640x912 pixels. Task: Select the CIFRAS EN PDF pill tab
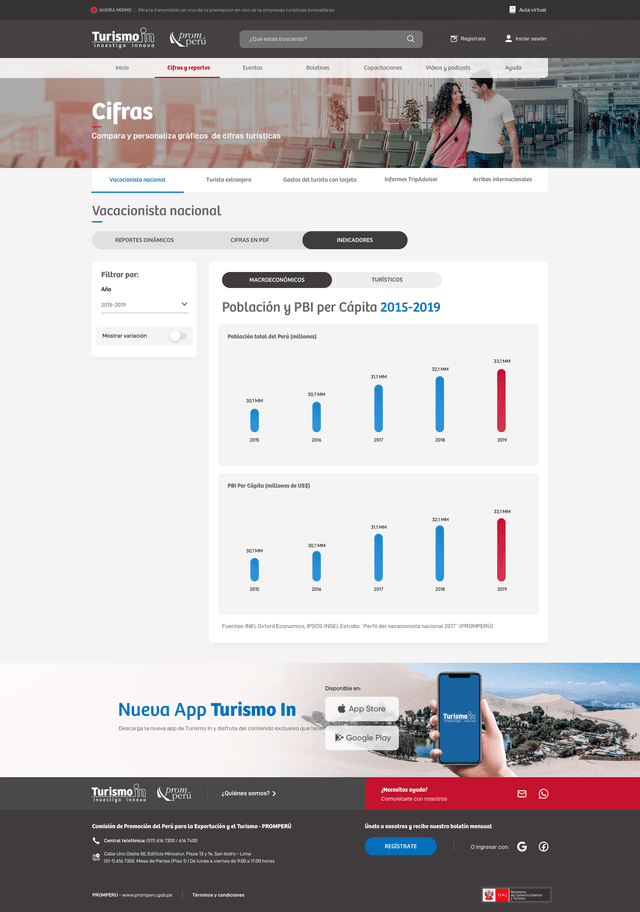pyautogui.click(x=250, y=240)
